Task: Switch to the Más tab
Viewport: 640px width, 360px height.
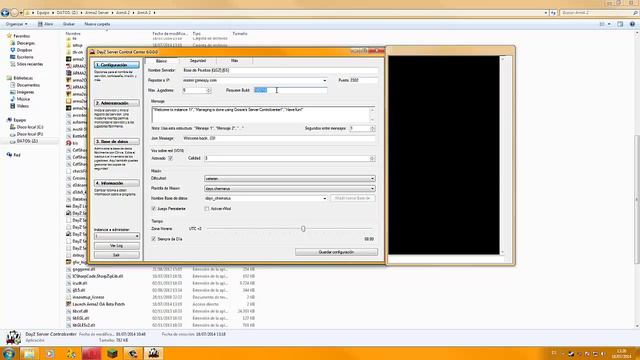Action: pos(234,61)
